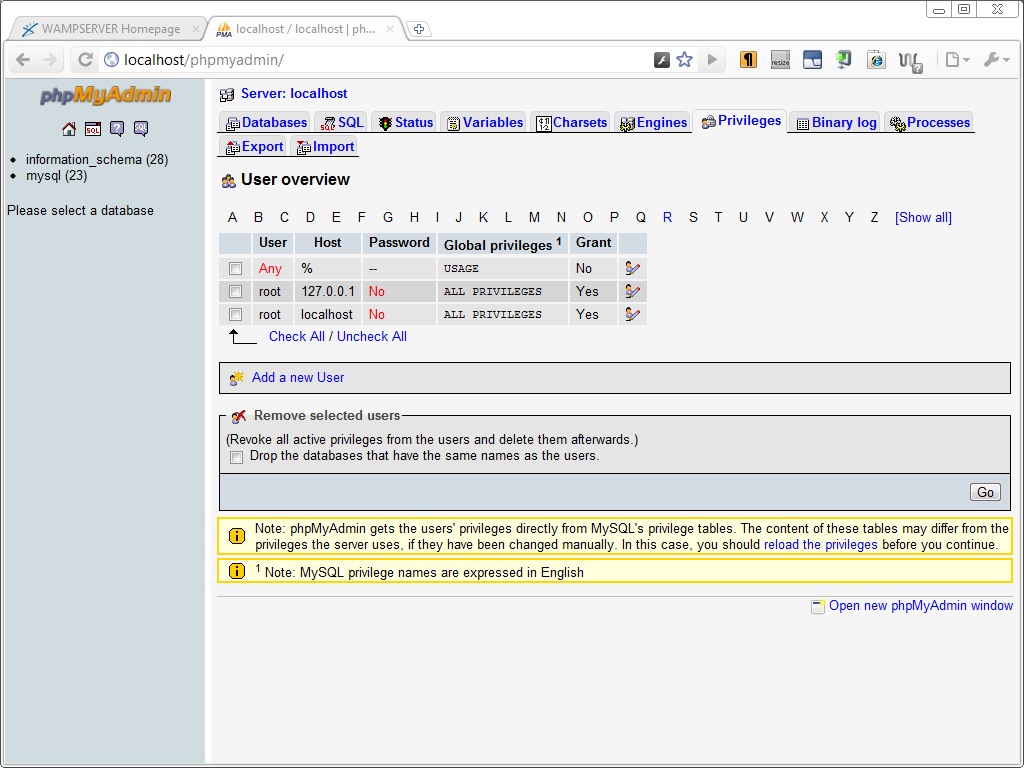This screenshot has width=1024, height=768.
Task: Click the Flash script icon in address bar
Action: click(662, 60)
